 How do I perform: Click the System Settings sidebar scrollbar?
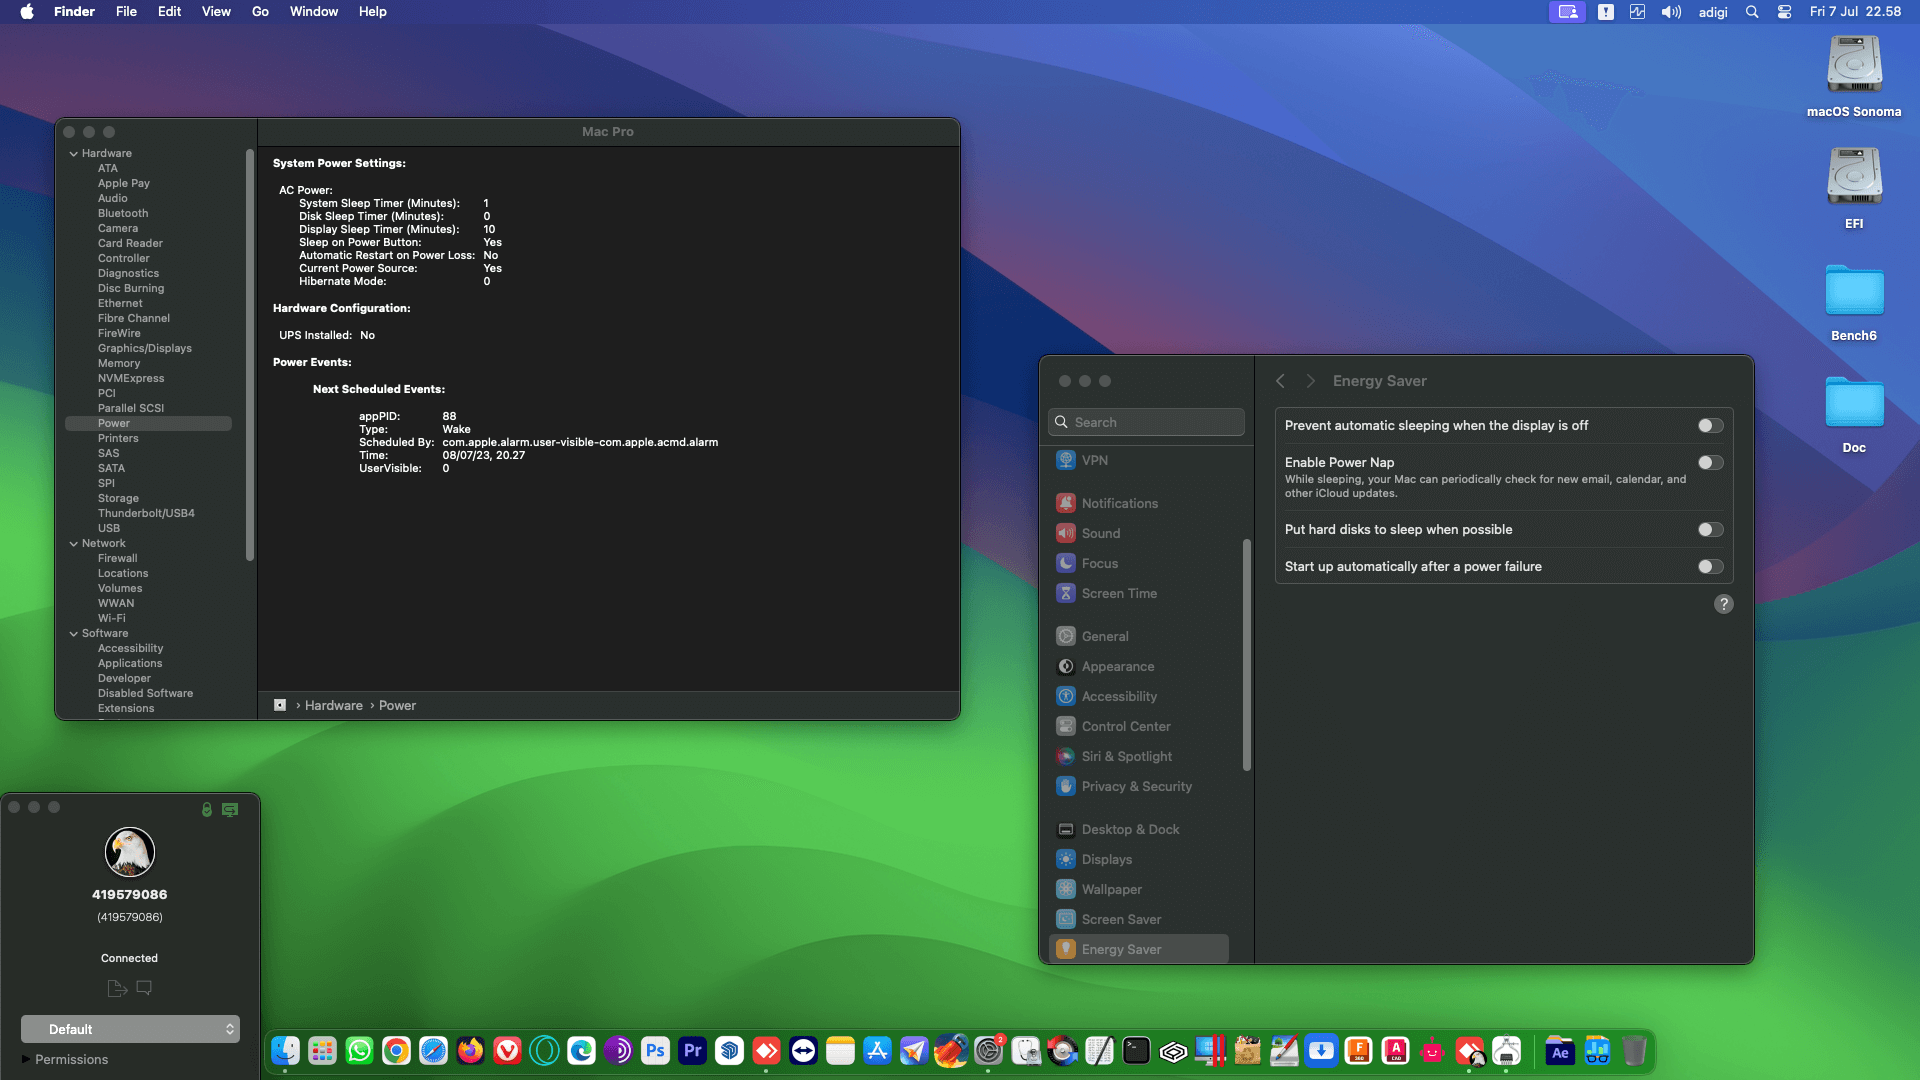pyautogui.click(x=1246, y=655)
